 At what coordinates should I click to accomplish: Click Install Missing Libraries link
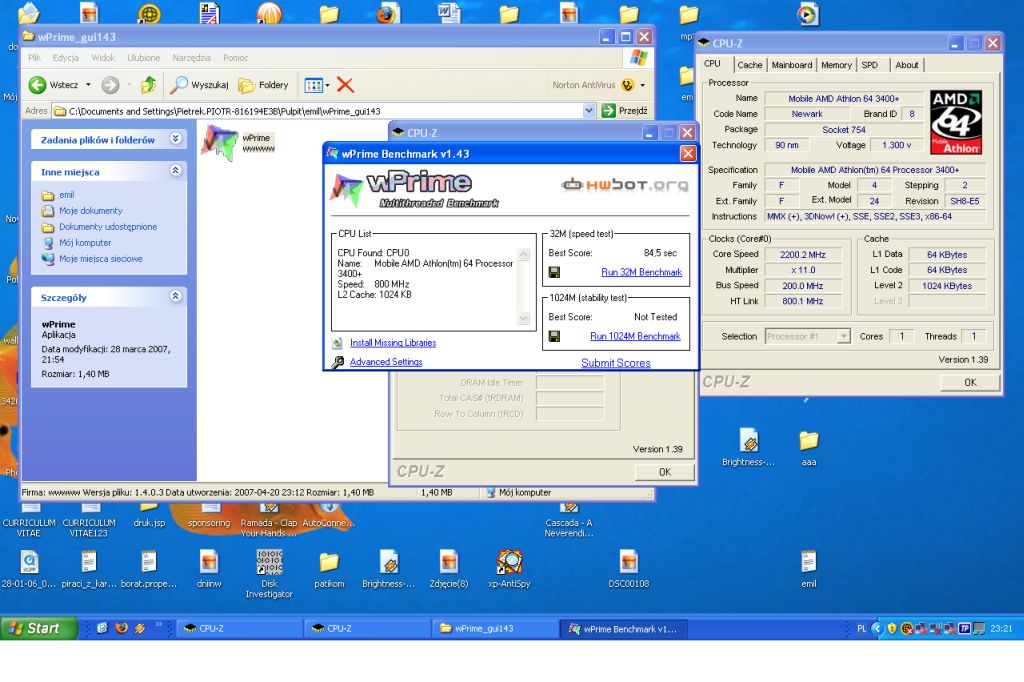pos(392,343)
